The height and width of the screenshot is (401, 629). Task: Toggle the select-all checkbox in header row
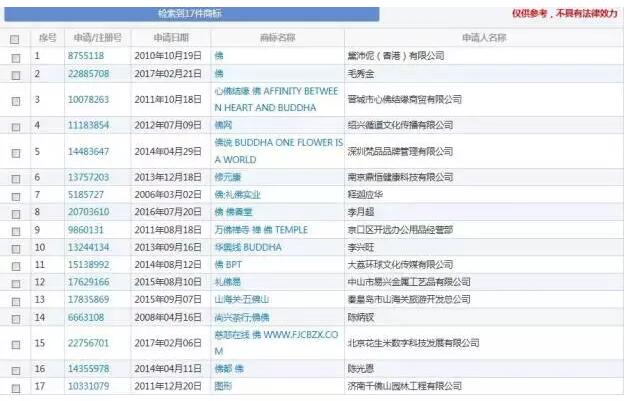click(14, 39)
